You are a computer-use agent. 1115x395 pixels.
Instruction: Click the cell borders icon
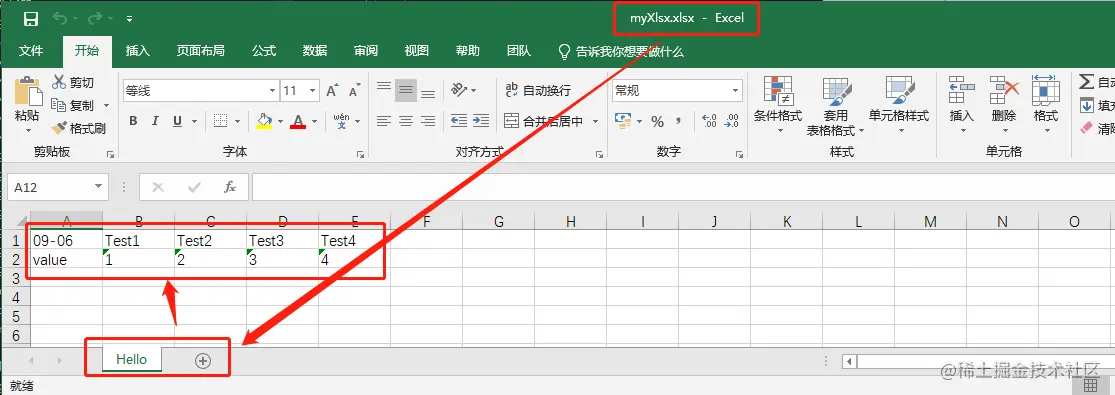tap(220, 121)
